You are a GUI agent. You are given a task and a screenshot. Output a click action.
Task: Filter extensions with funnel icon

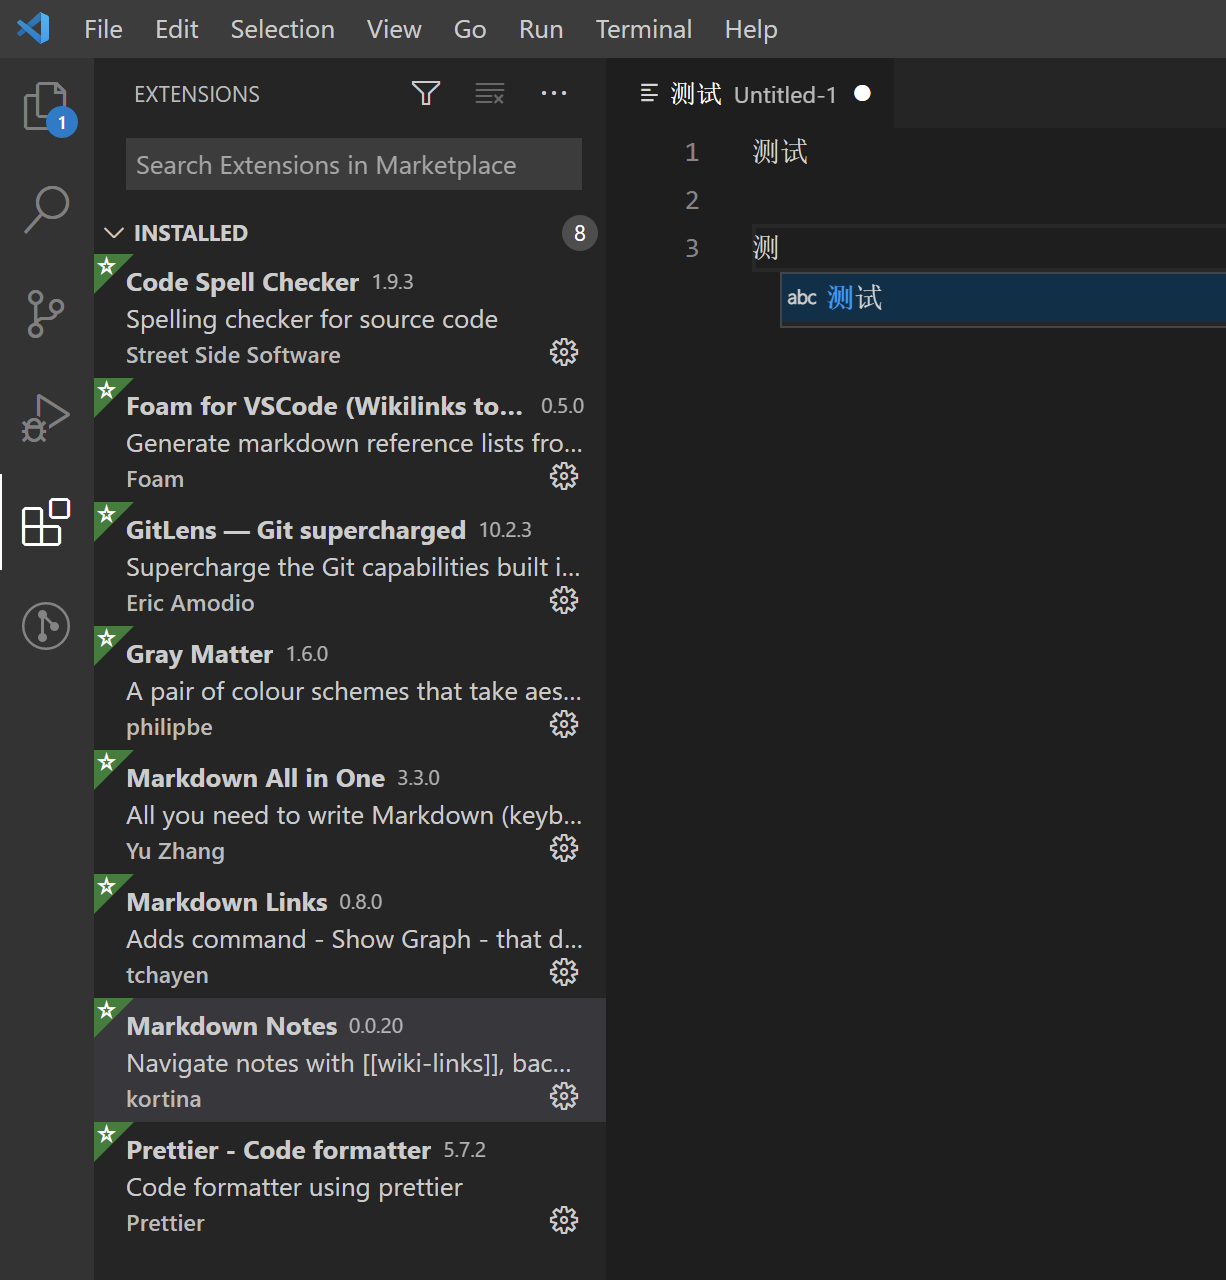click(x=426, y=94)
